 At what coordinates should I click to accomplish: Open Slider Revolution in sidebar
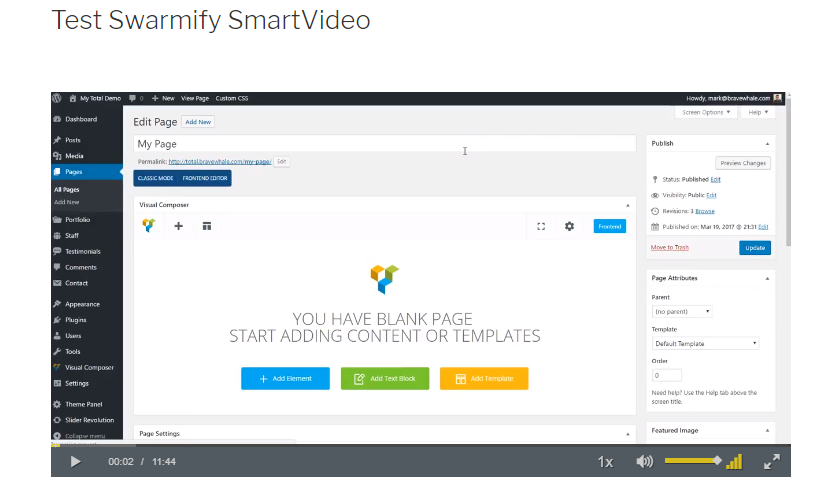(89, 420)
